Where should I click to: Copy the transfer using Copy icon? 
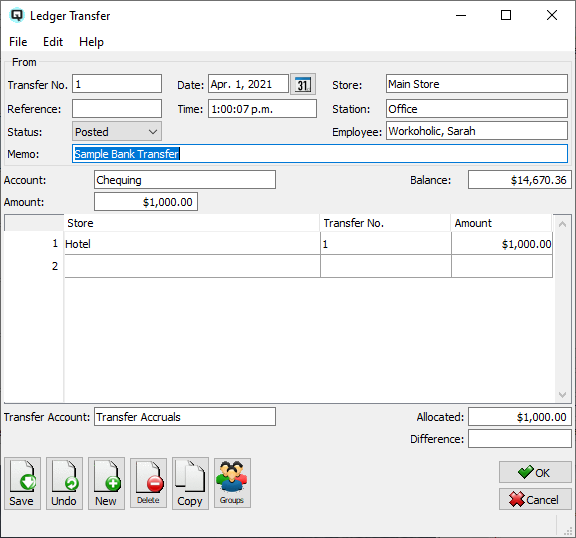(x=190, y=483)
